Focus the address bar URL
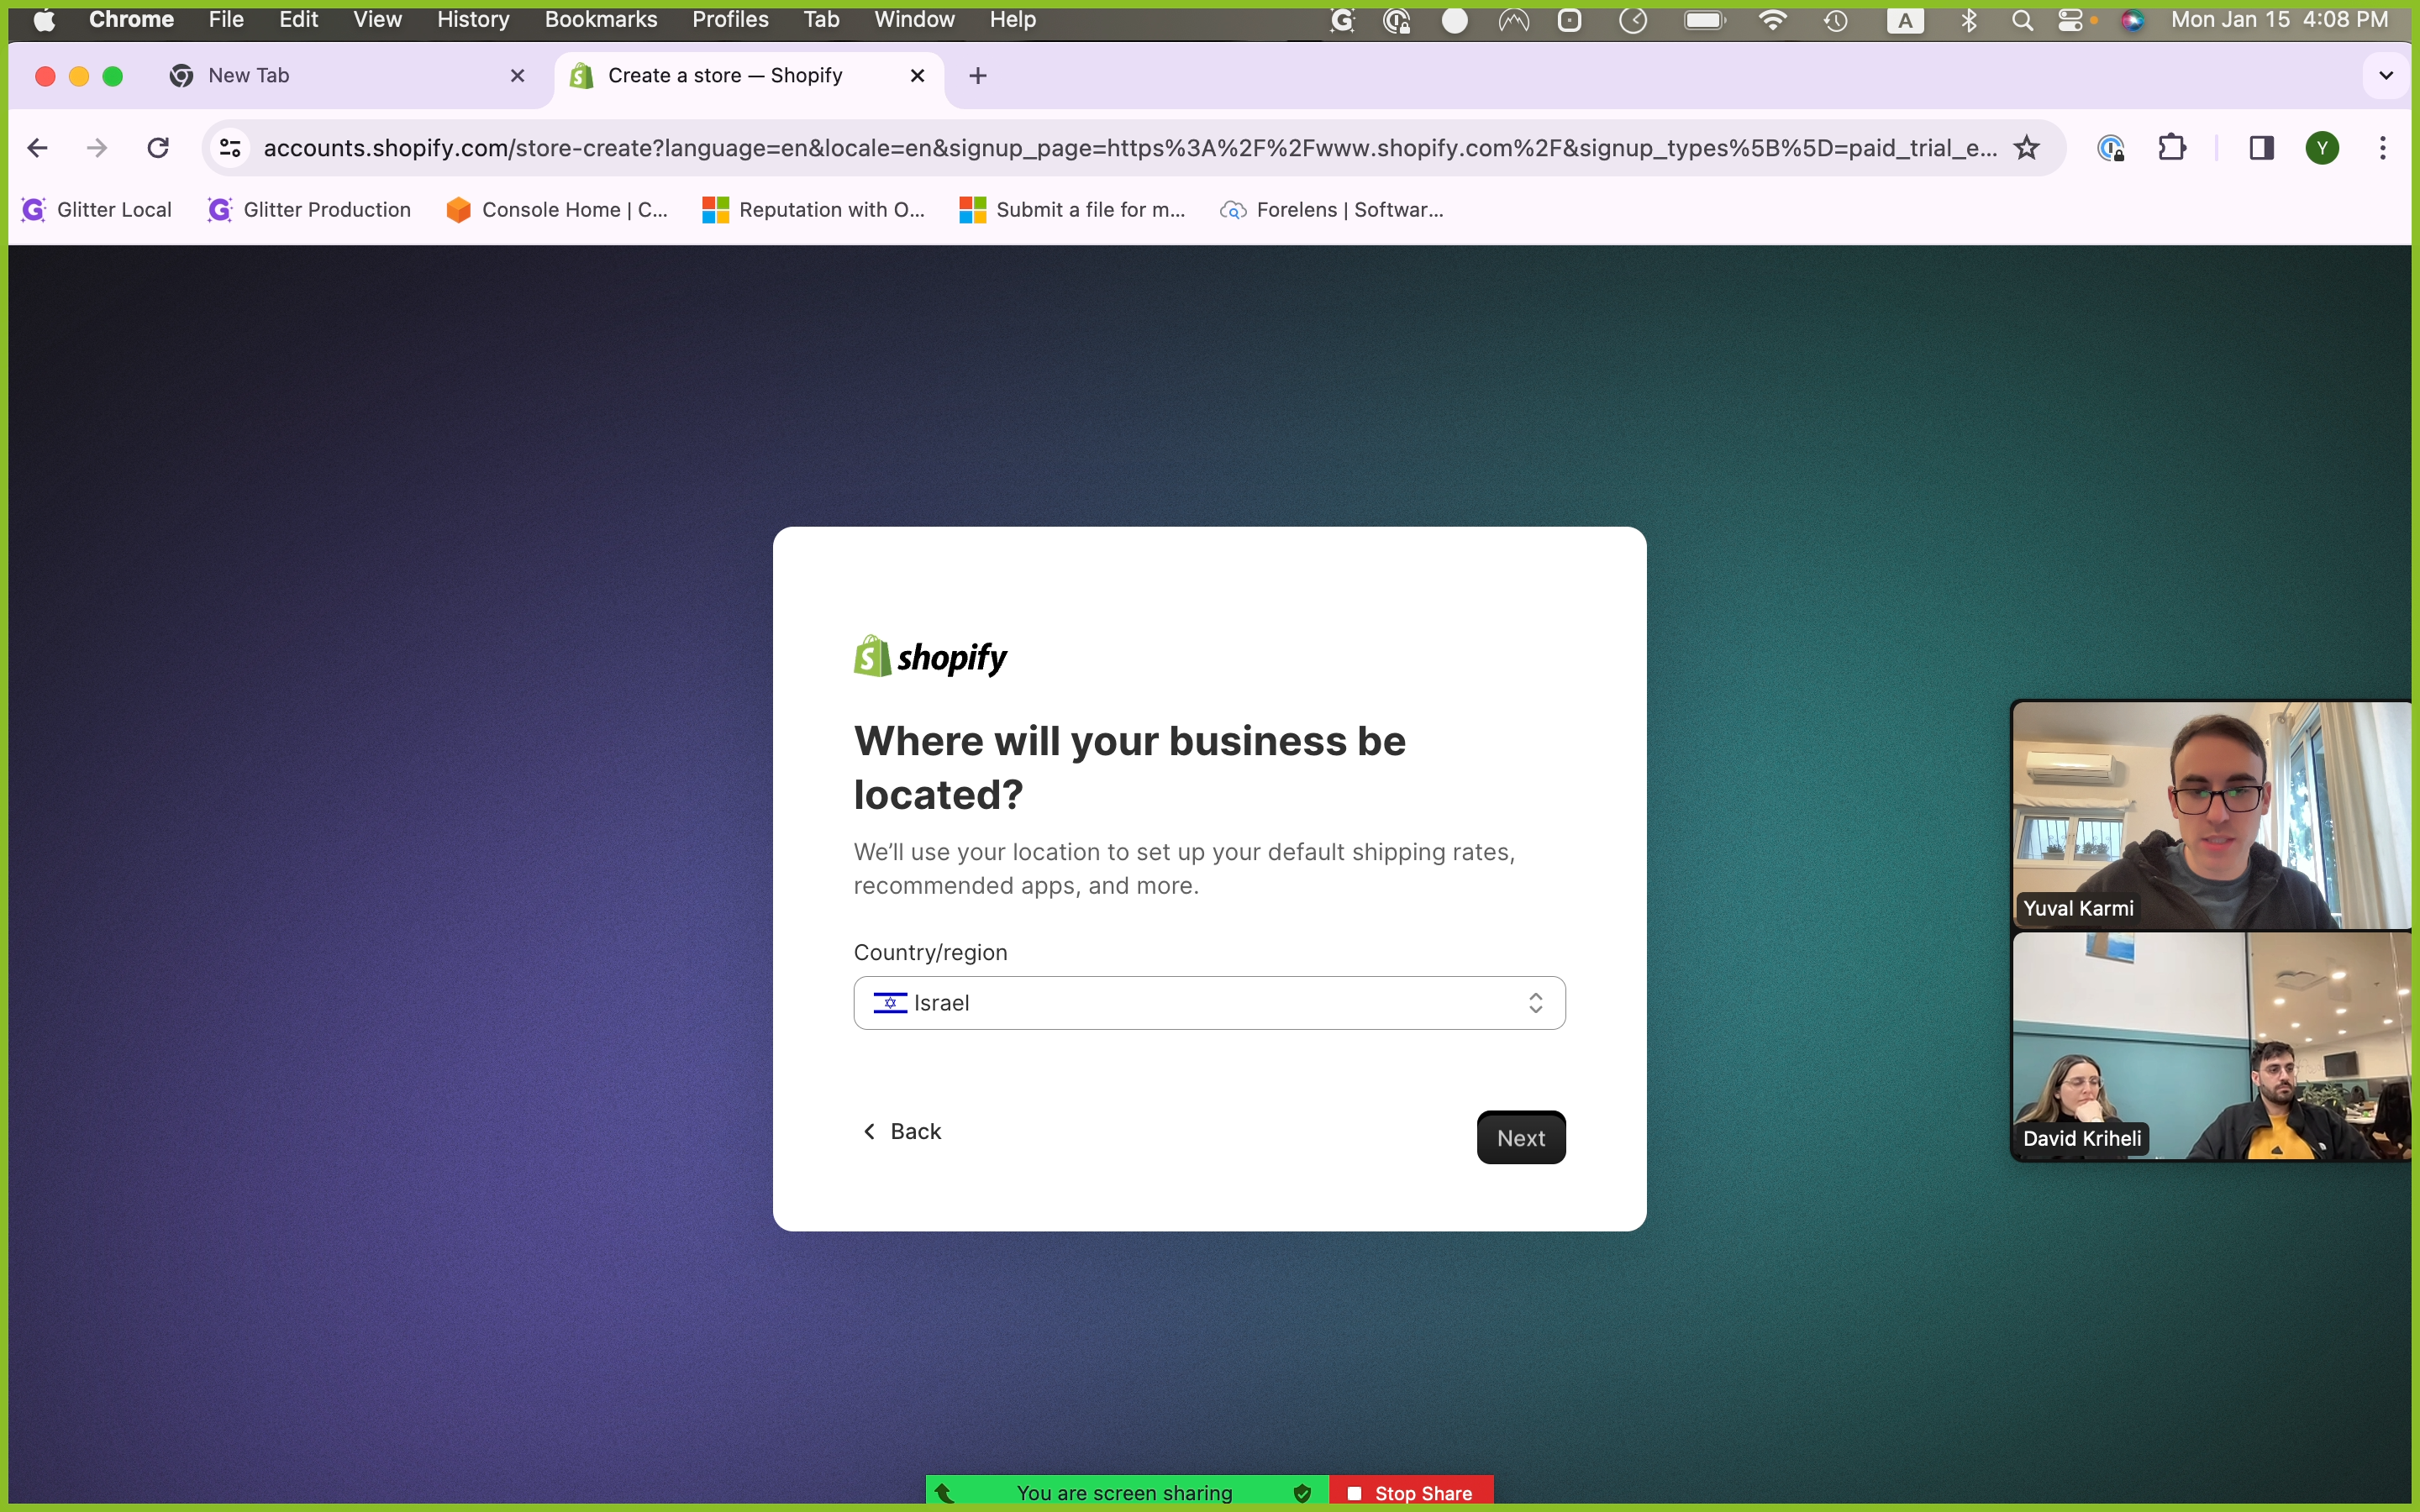 [x=1130, y=148]
